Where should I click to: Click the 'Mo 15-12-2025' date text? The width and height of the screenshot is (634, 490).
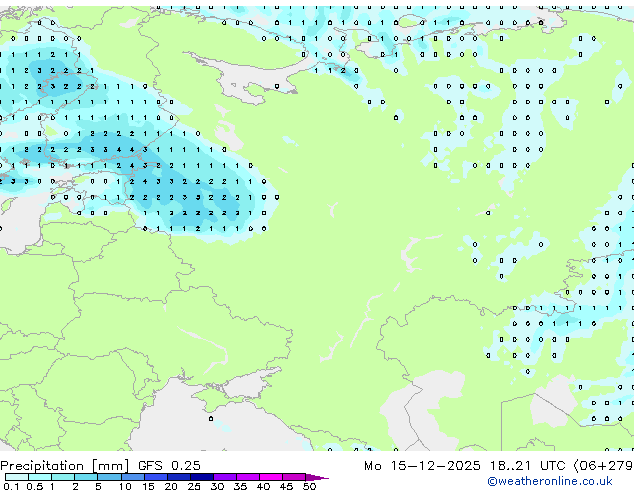tap(422, 465)
